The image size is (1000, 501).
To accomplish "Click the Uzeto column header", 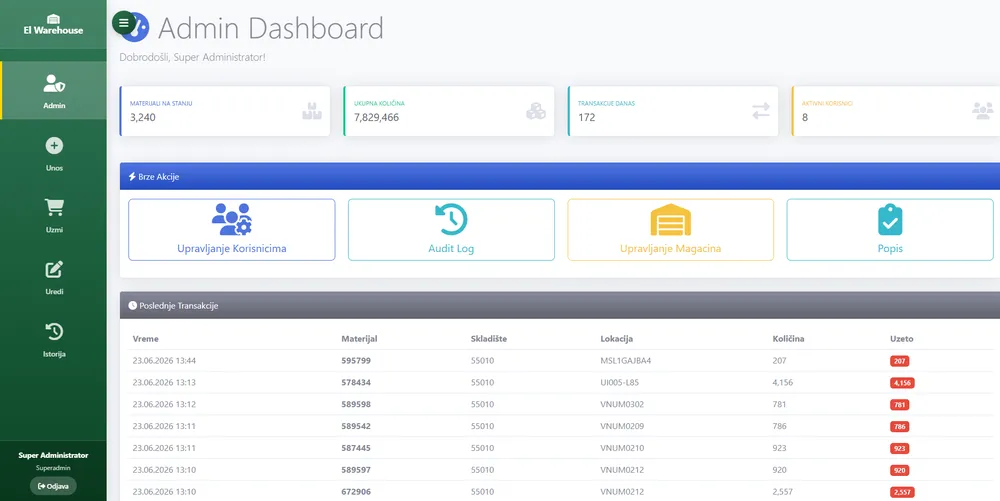I will 902,338.
